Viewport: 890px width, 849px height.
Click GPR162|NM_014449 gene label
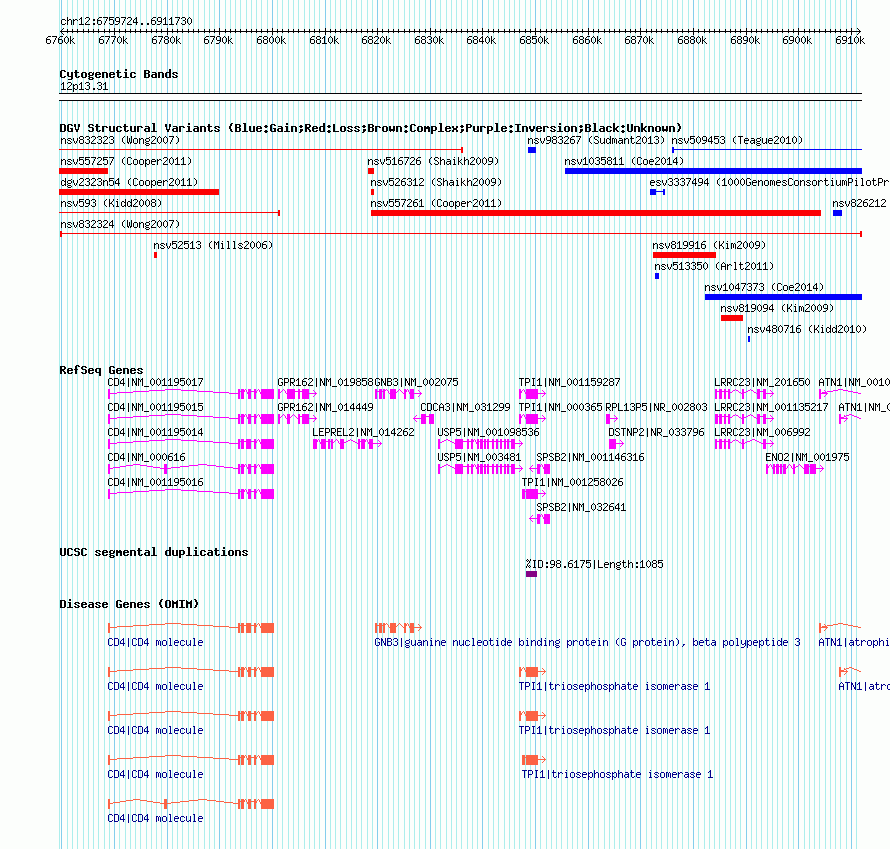pos(325,407)
